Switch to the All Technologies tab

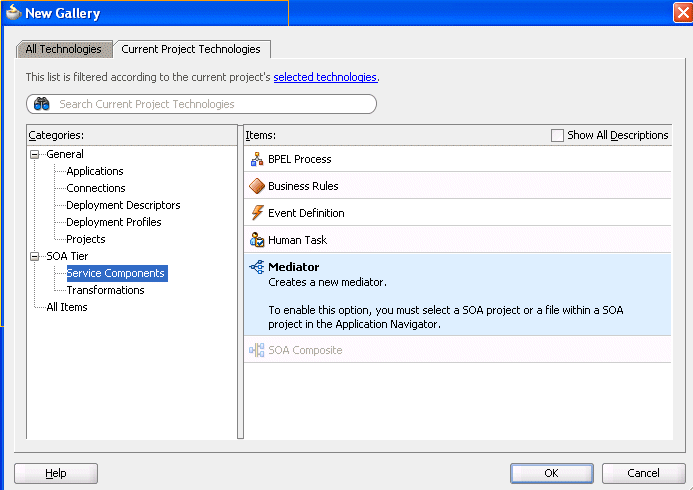(x=63, y=49)
